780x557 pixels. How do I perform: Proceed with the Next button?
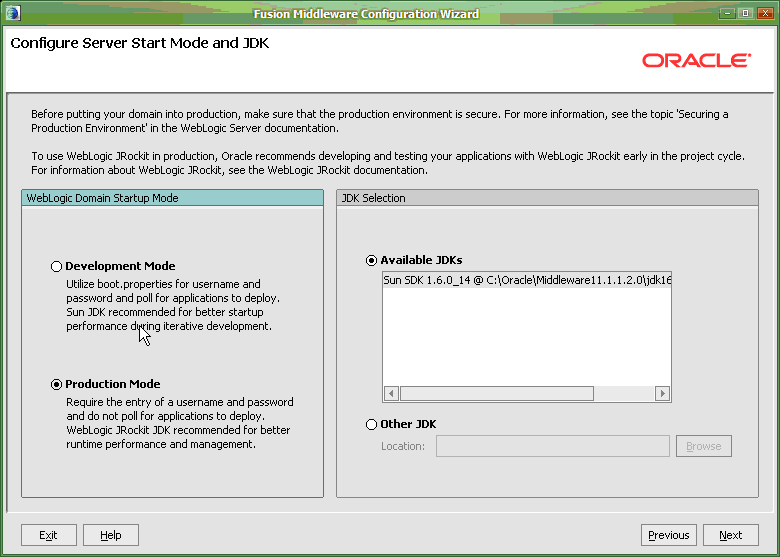tap(731, 535)
